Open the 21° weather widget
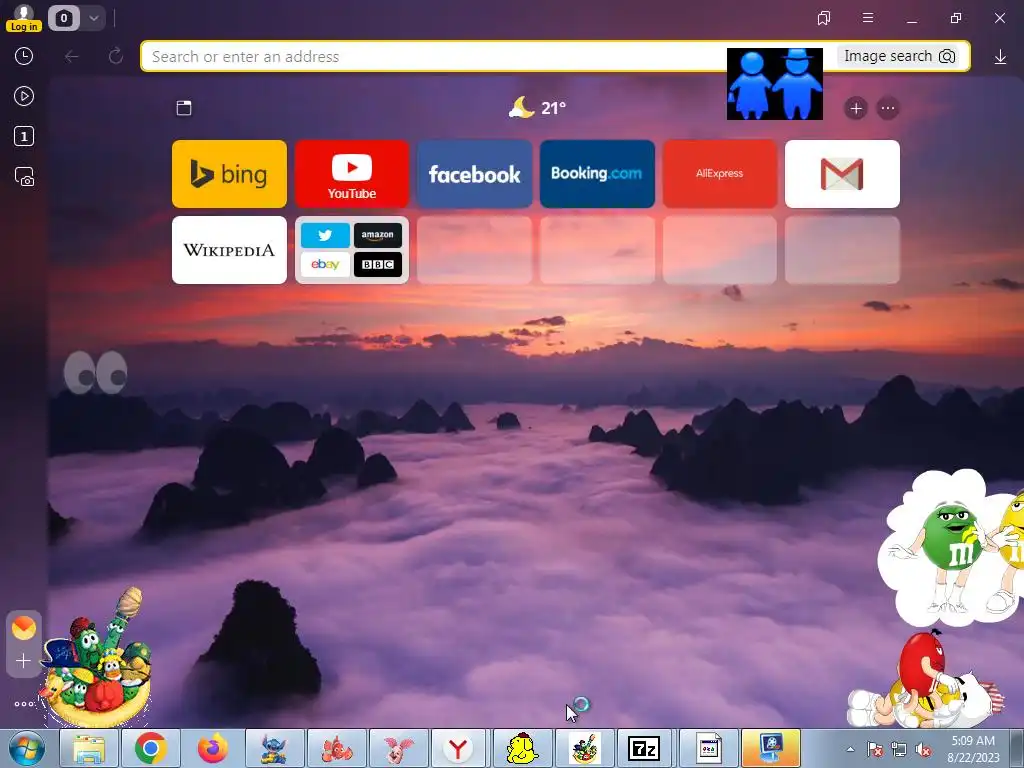The height and width of the screenshot is (768, 1024). click(537, 107)
